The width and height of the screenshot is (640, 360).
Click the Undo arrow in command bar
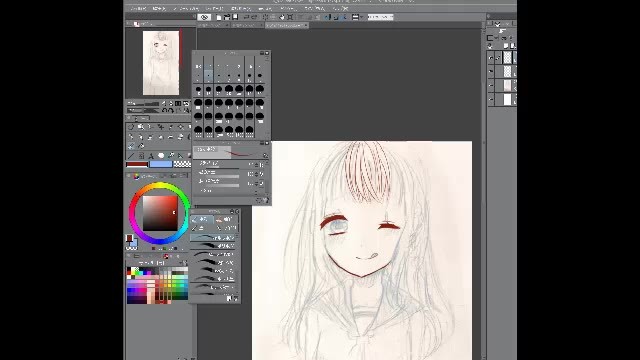click(x=246, y=17)
